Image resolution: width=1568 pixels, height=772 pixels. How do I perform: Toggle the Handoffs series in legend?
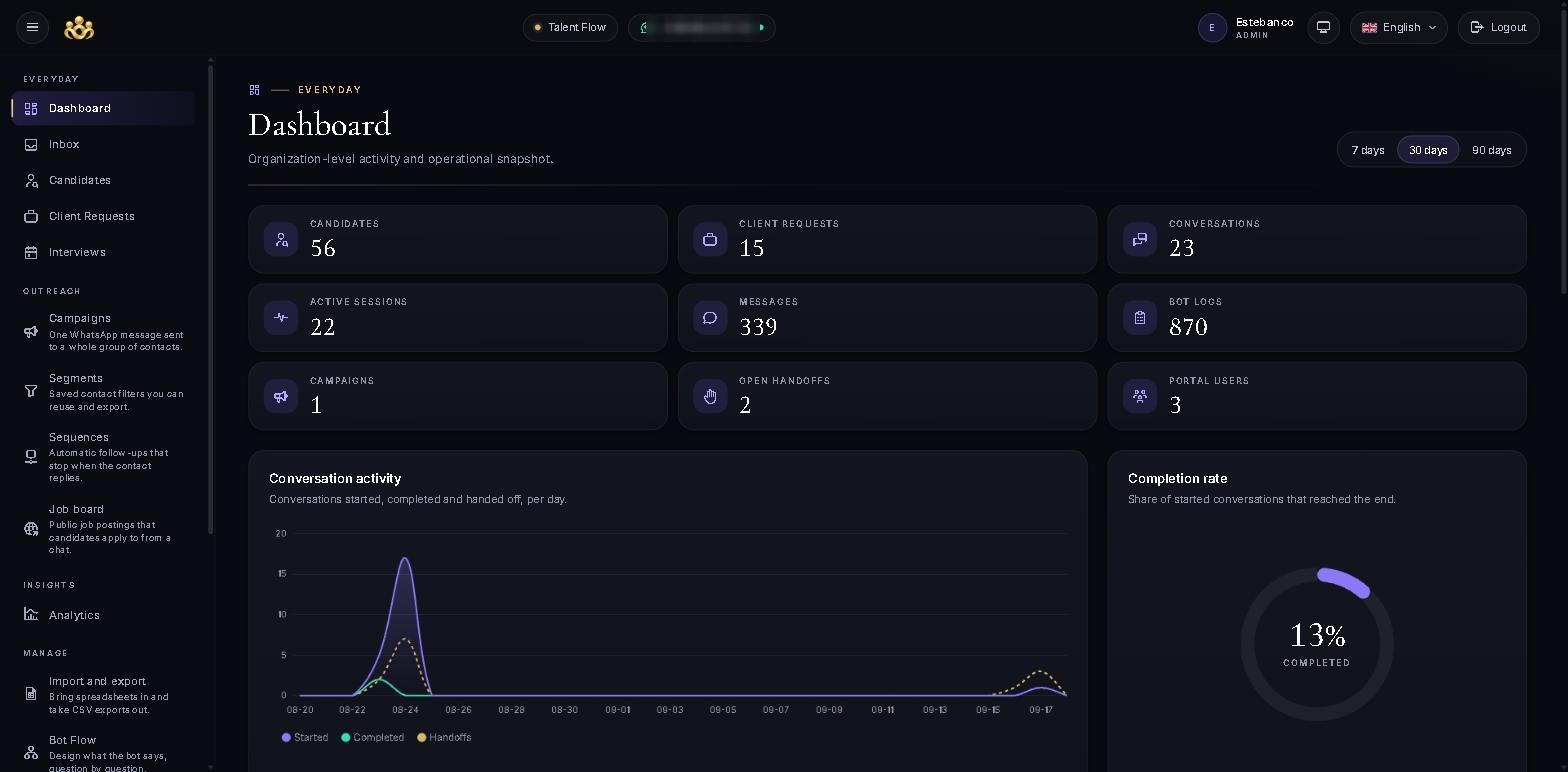(x=444, y=737)
